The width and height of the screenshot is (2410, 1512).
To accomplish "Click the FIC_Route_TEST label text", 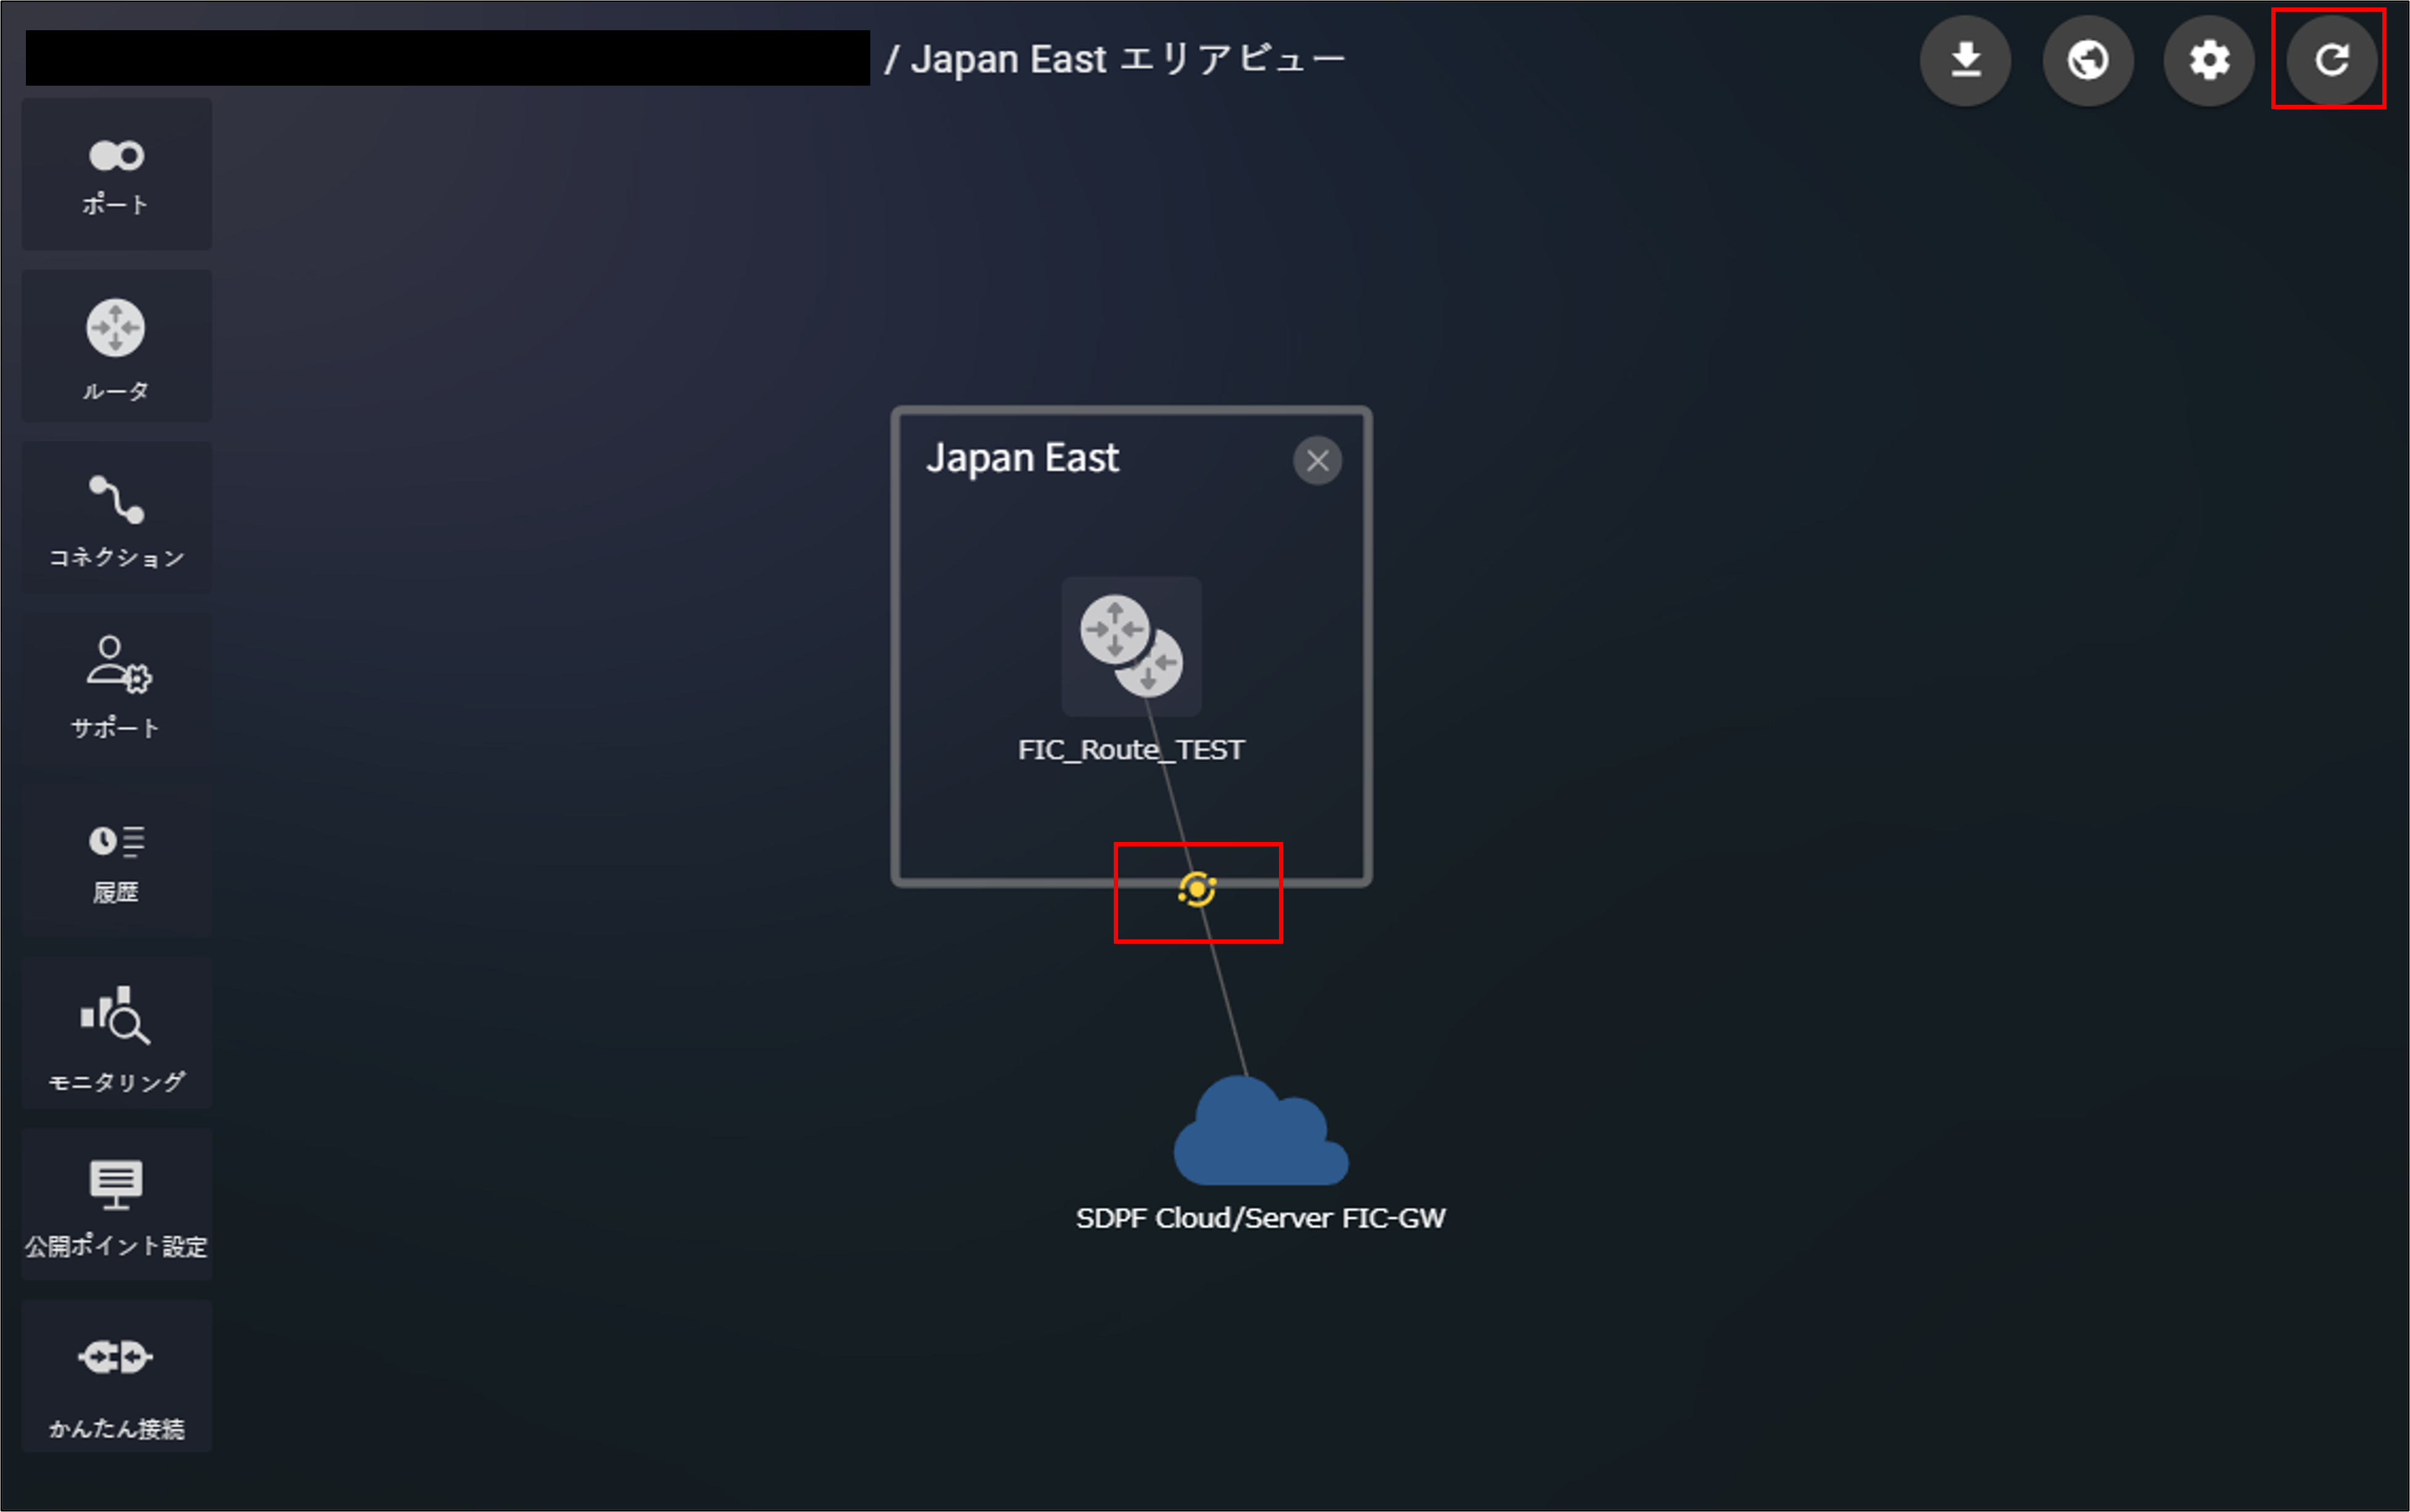I will pyautogui.click(x=1131, y=750).
